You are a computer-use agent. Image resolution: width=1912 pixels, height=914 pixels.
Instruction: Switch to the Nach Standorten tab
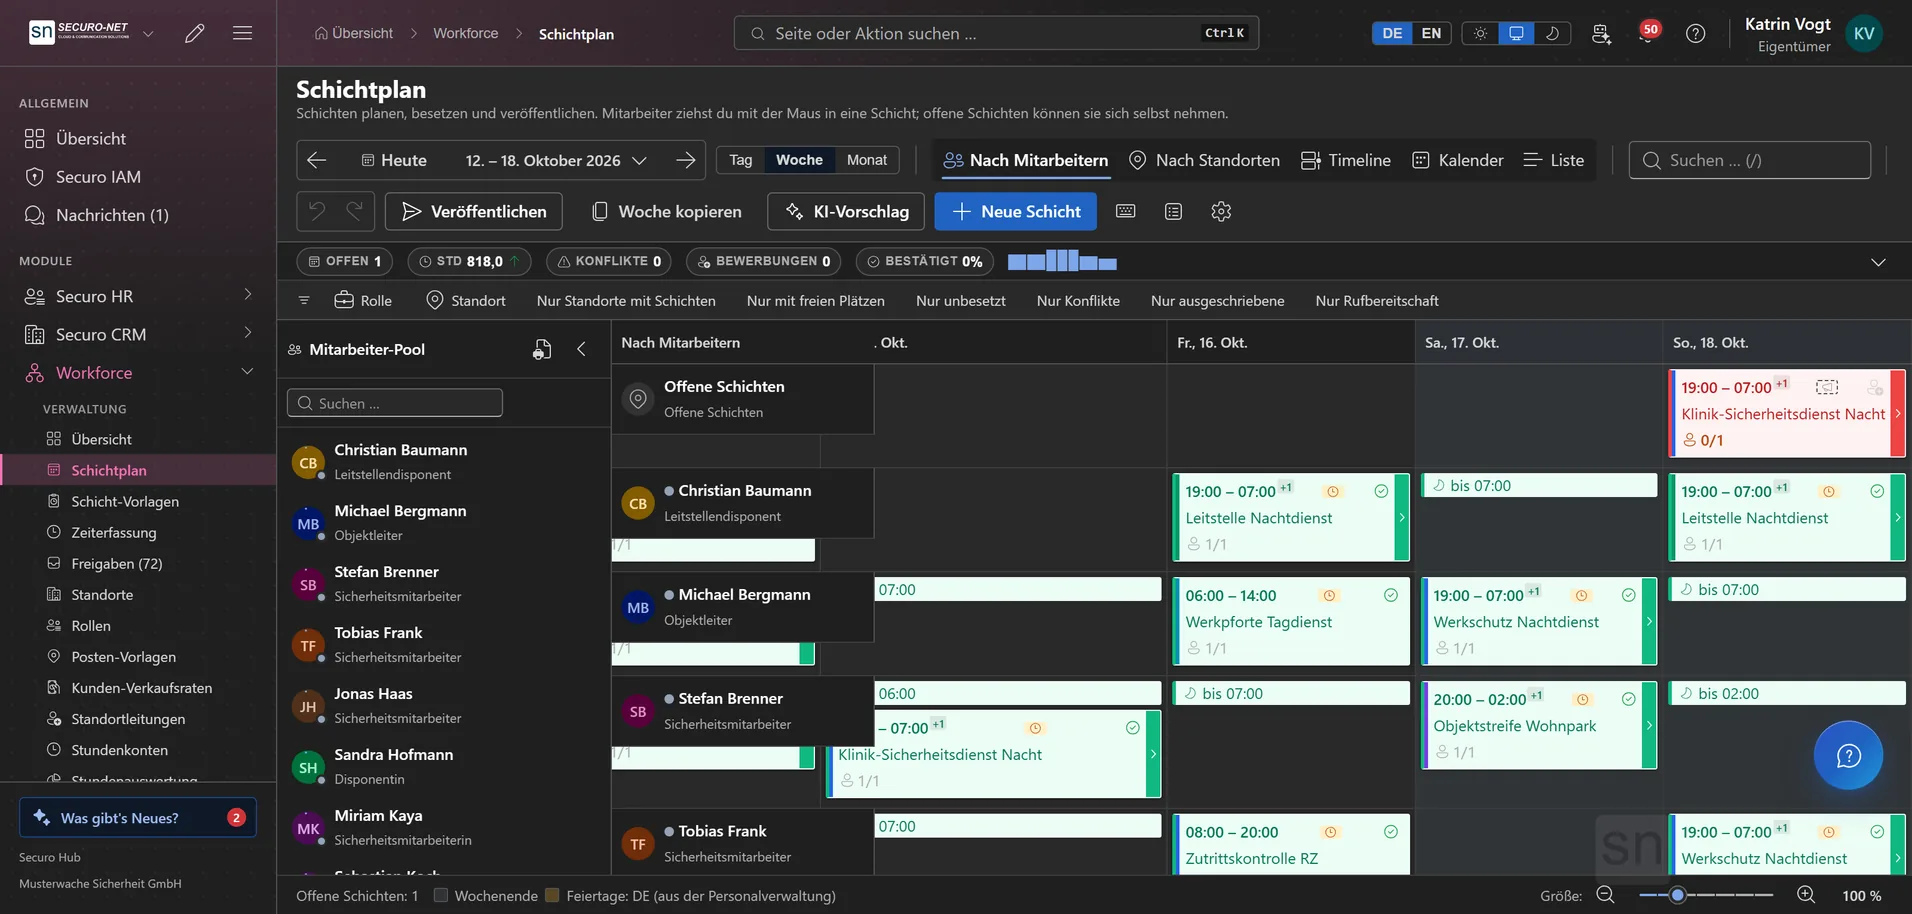point(1204,160)
